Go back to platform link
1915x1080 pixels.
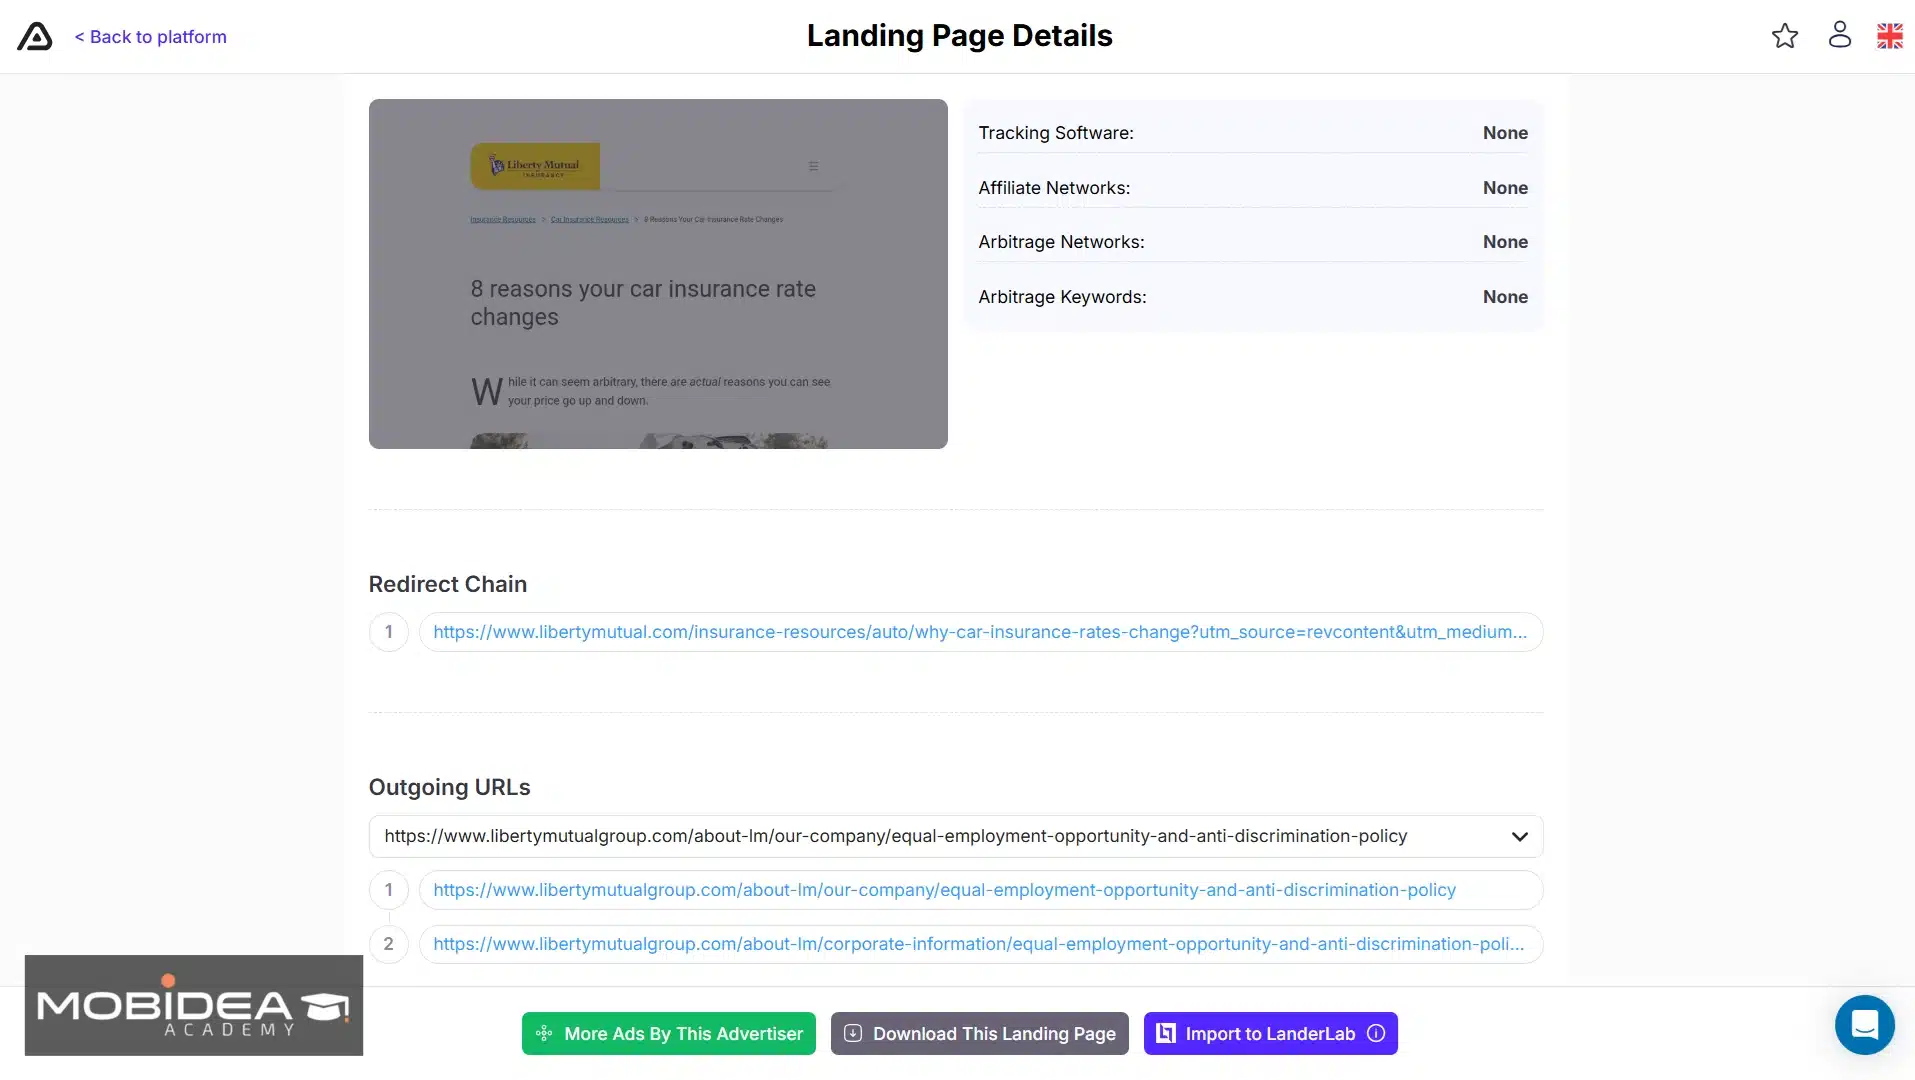151,37
